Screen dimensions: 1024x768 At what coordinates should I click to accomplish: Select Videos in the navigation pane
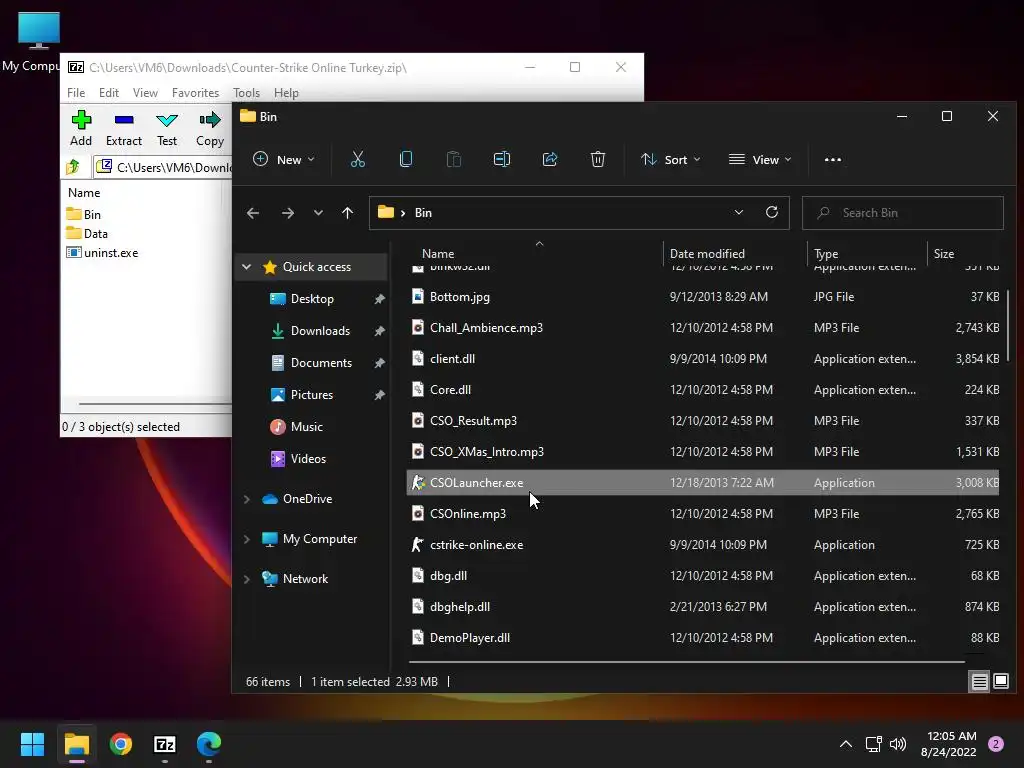coord(308,458)
